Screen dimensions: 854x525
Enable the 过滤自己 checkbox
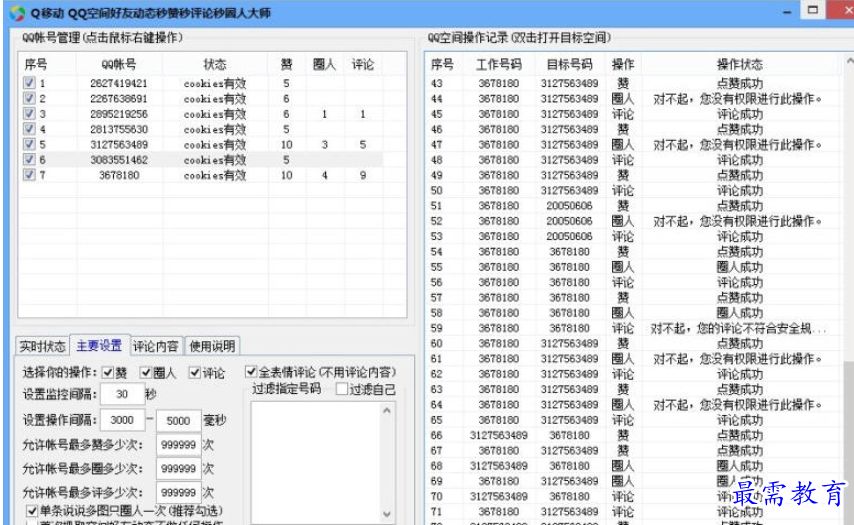(342, 389)
